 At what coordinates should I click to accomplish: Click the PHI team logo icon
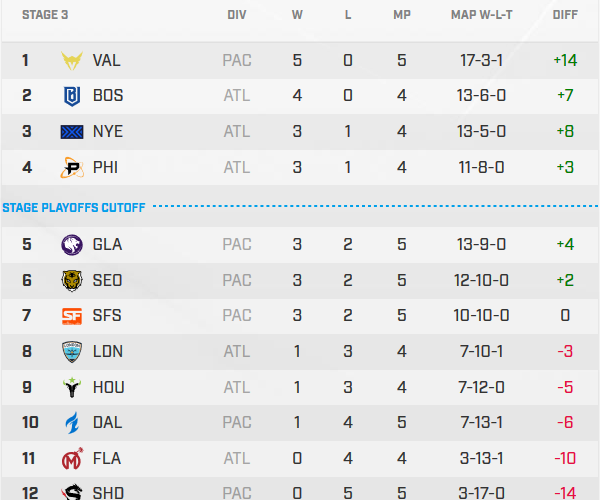[x=73, y=168]
